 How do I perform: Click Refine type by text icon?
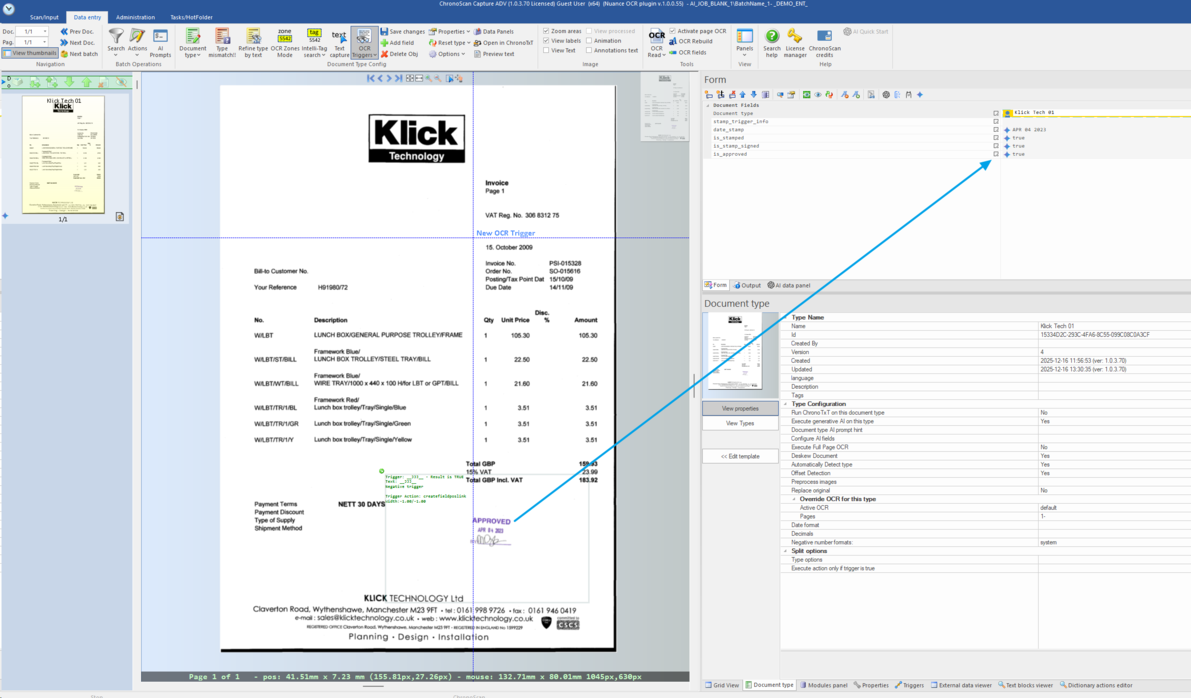(253, 42)
